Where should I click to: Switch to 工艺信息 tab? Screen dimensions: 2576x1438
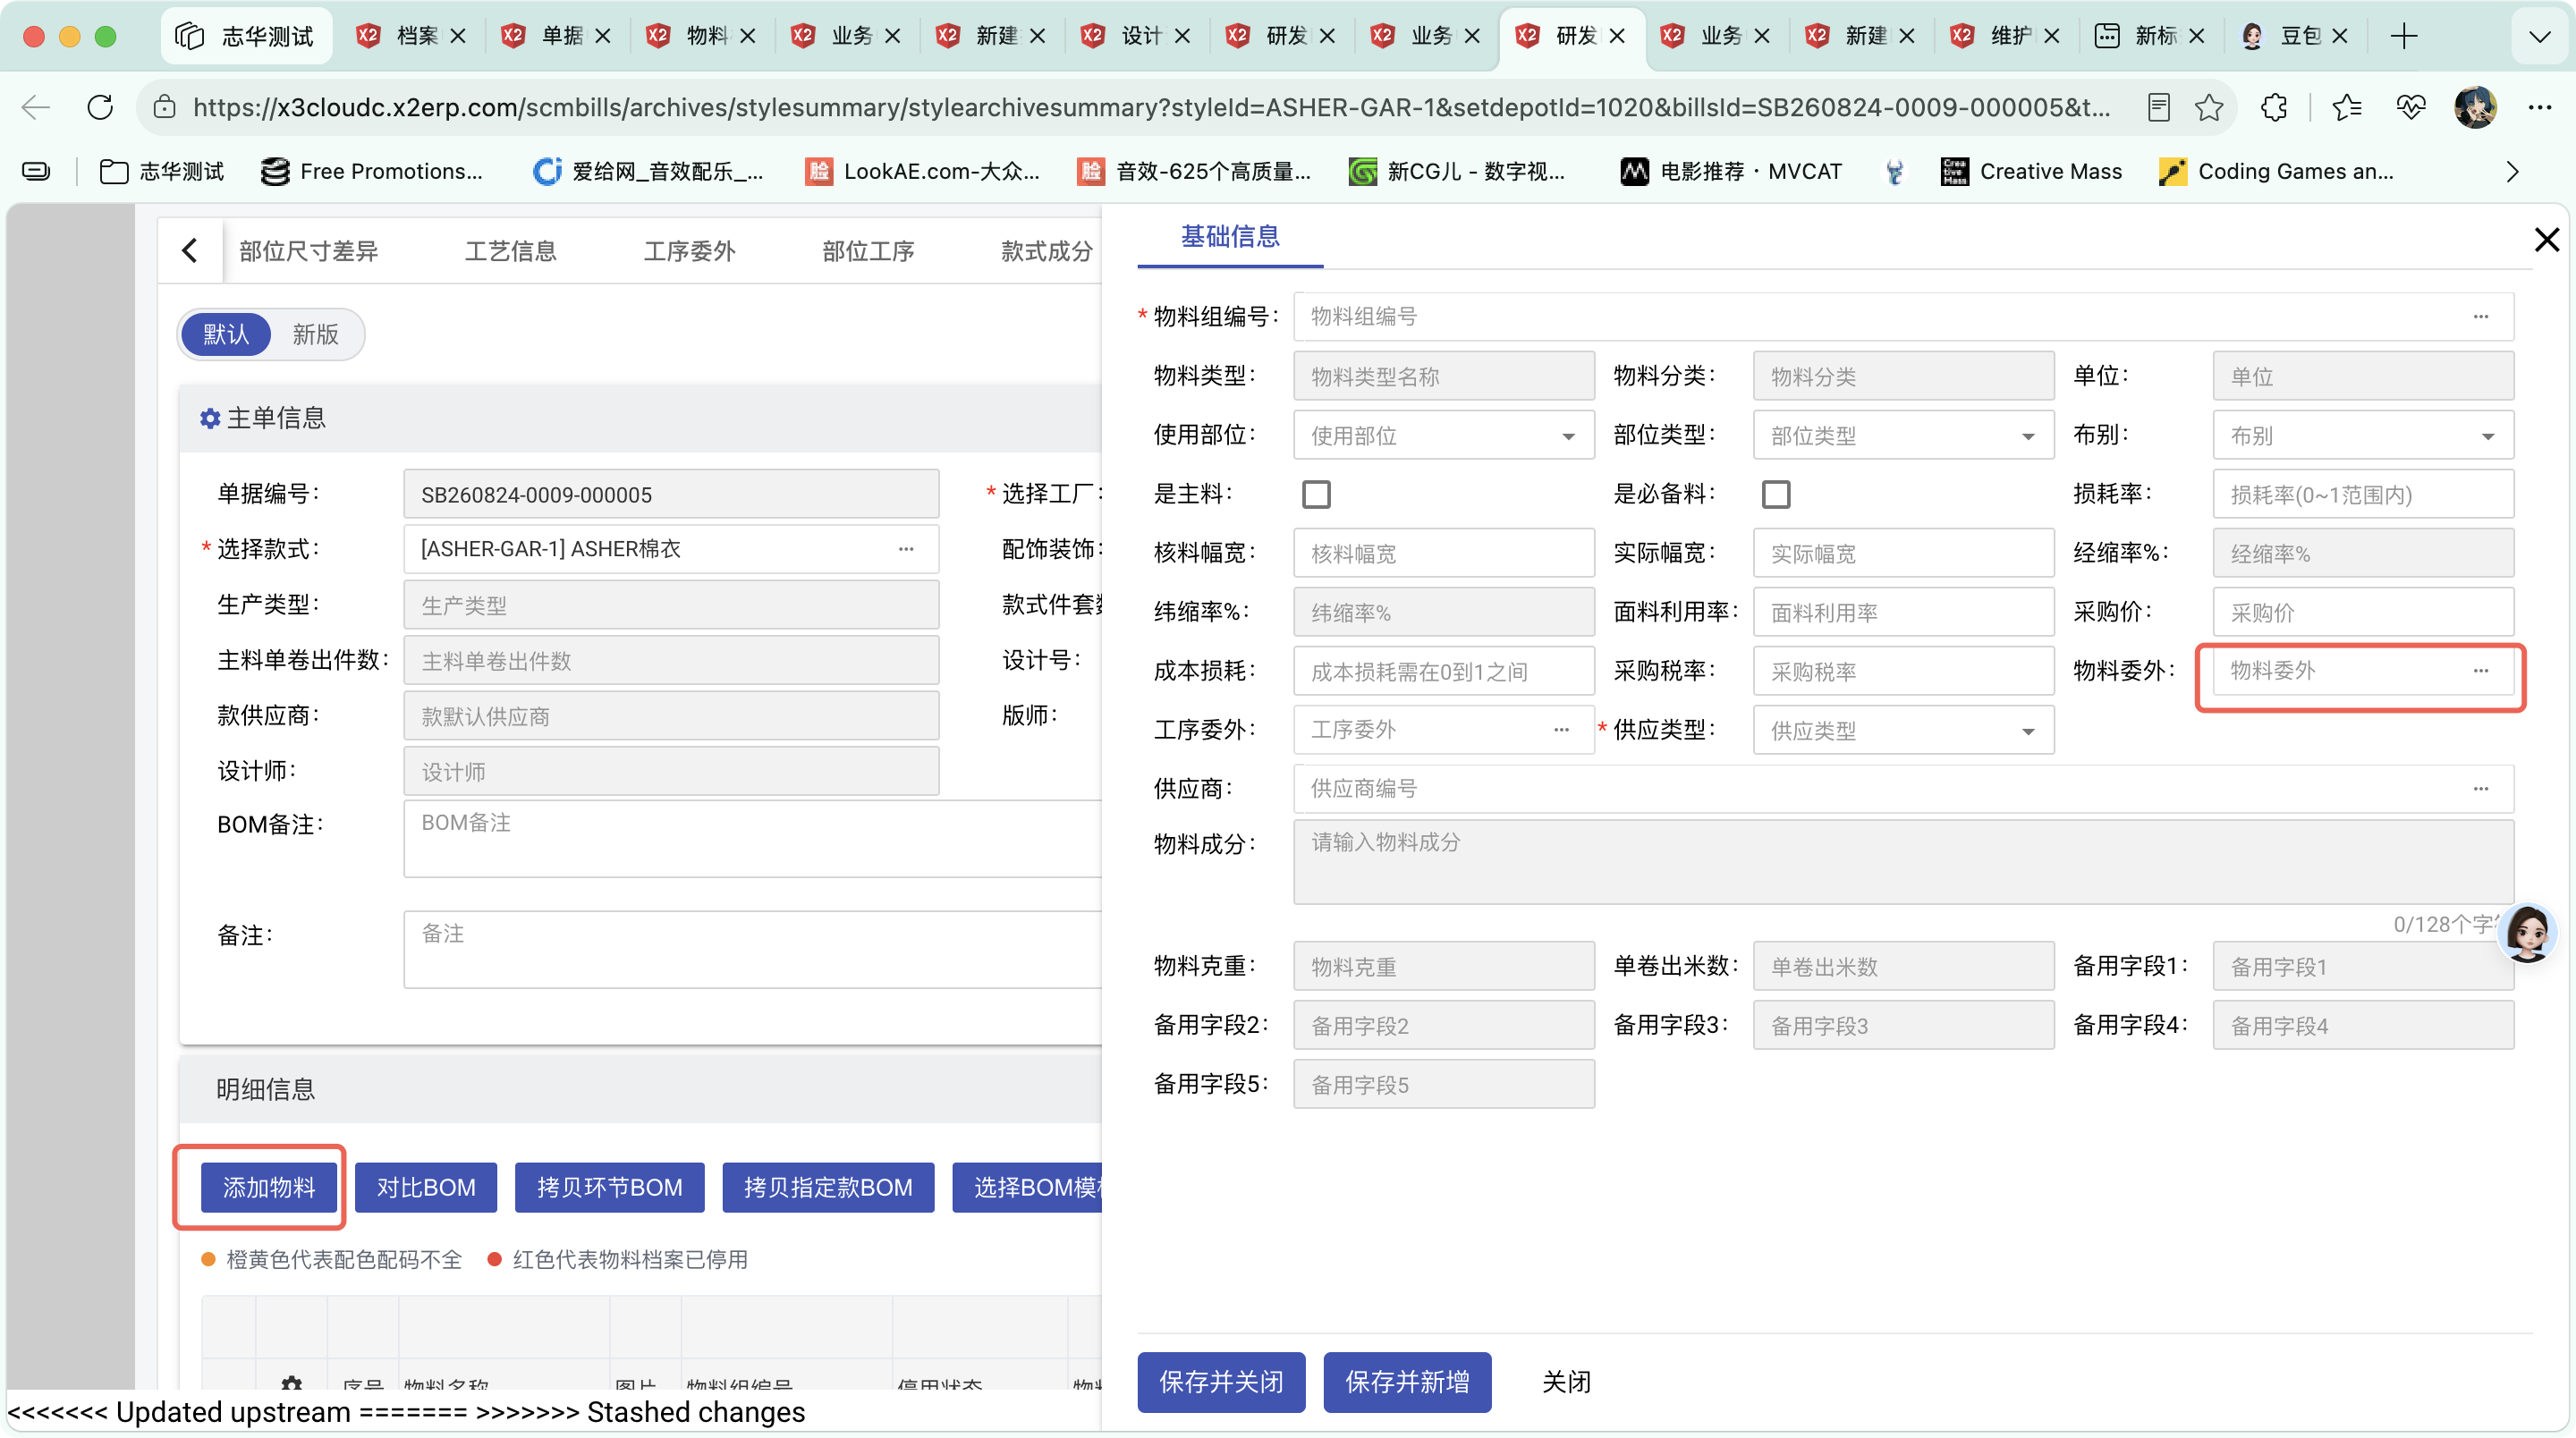510,251
